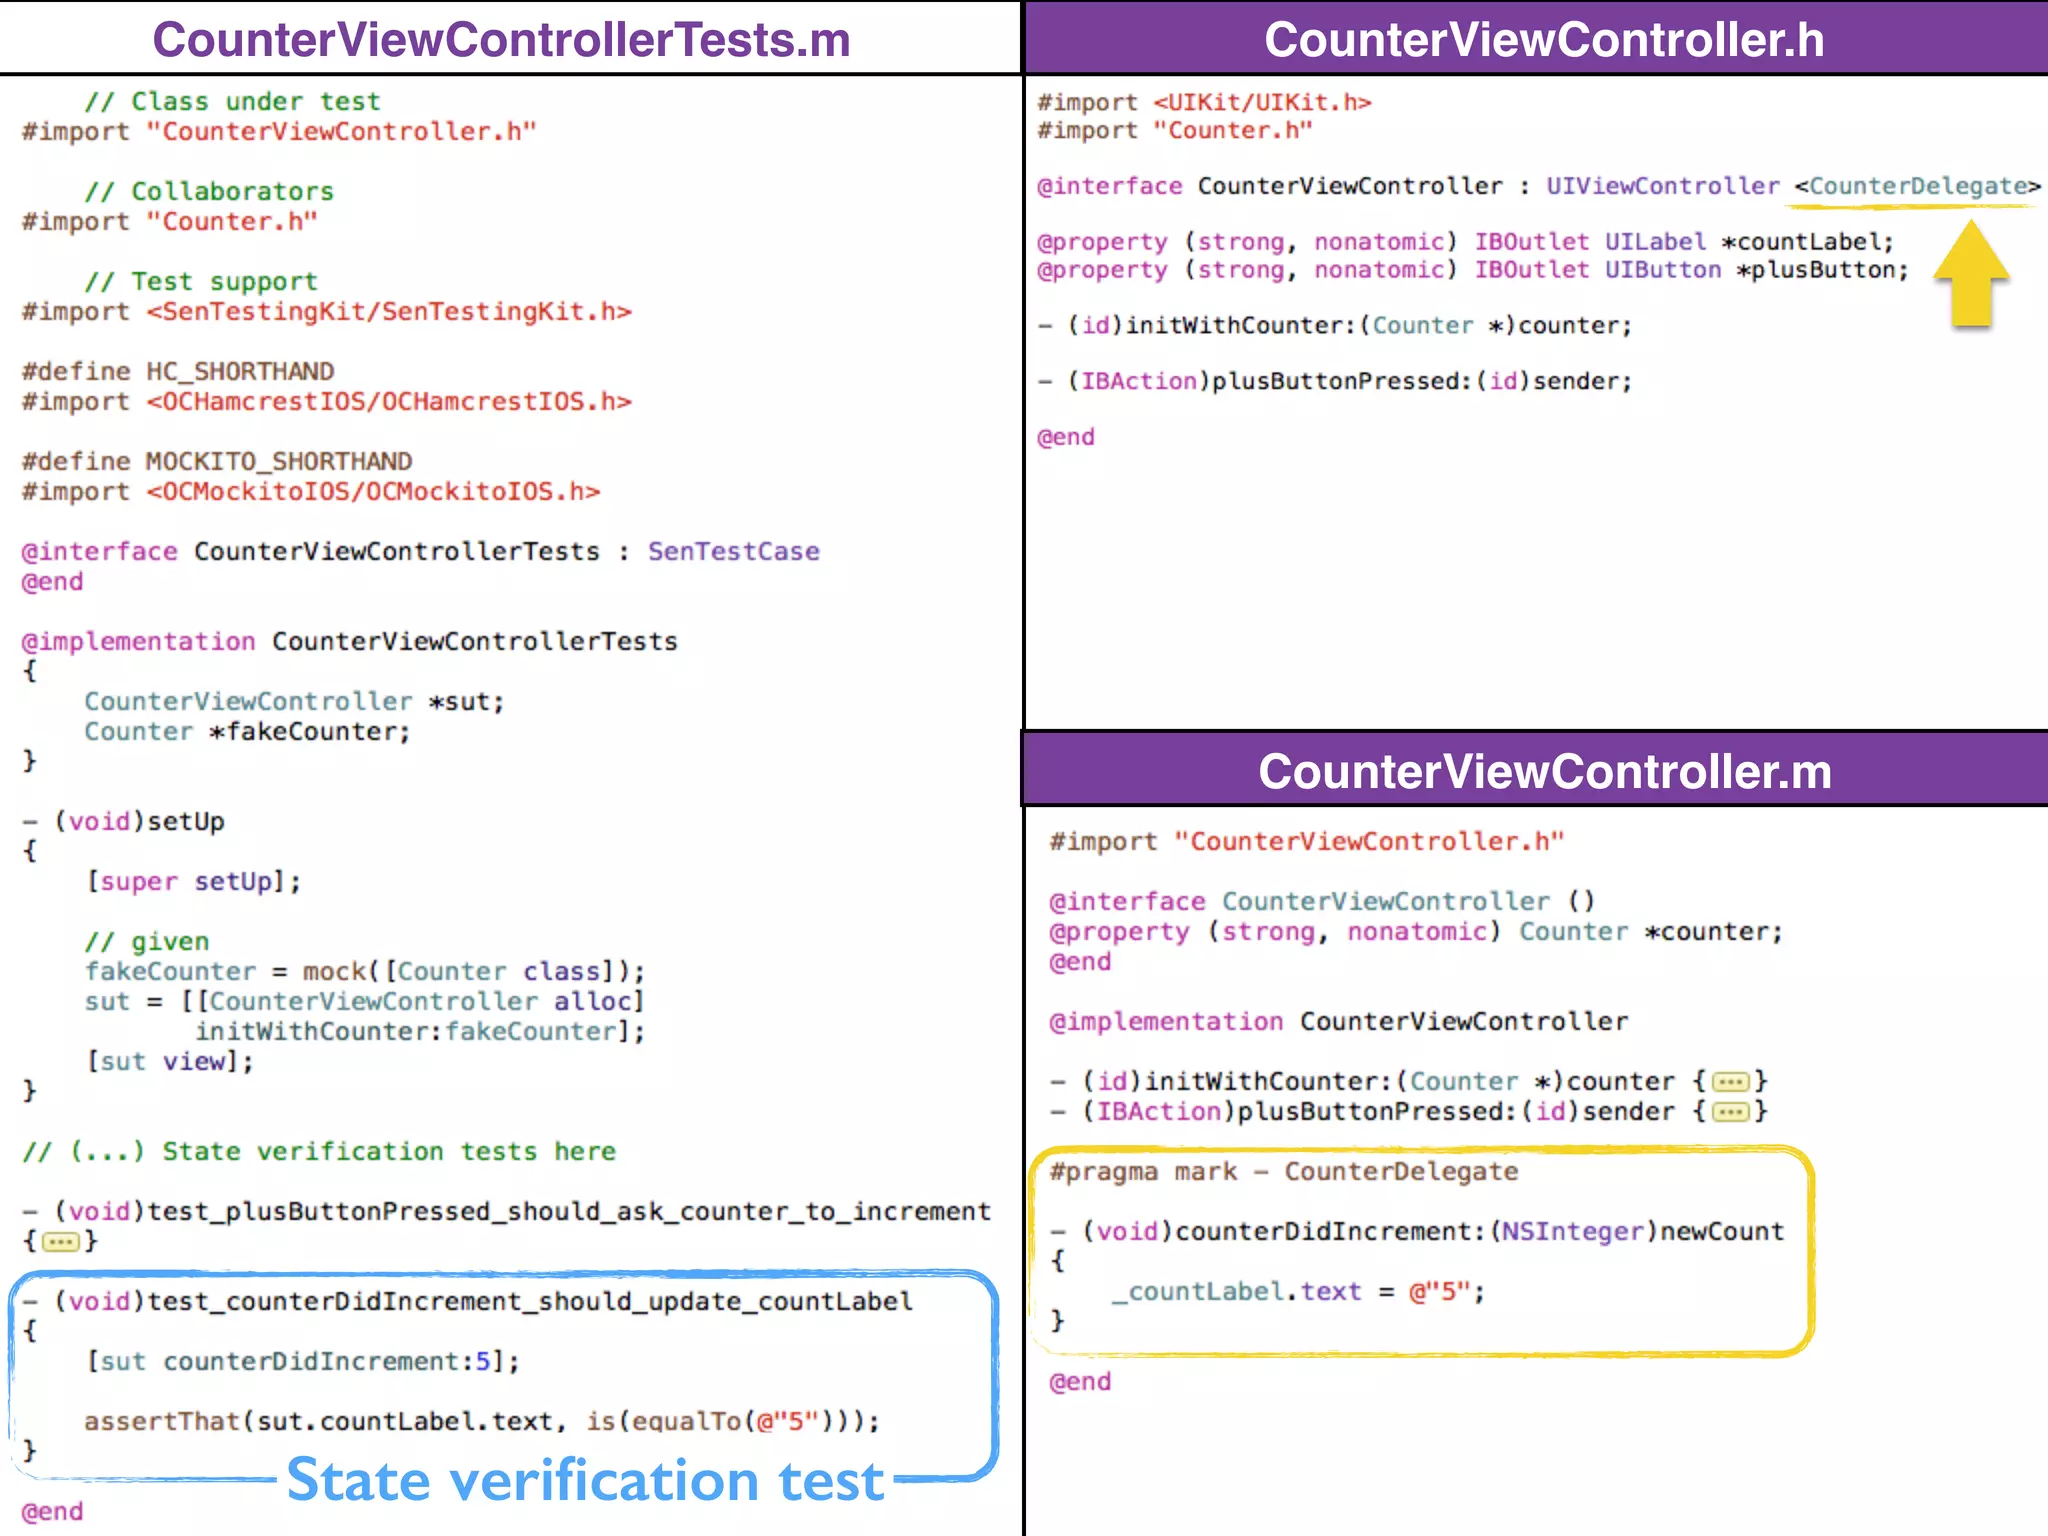Click the "// Test support" comment
The width and height of the screenshot is (2048, 1536).
coord(201,282)
